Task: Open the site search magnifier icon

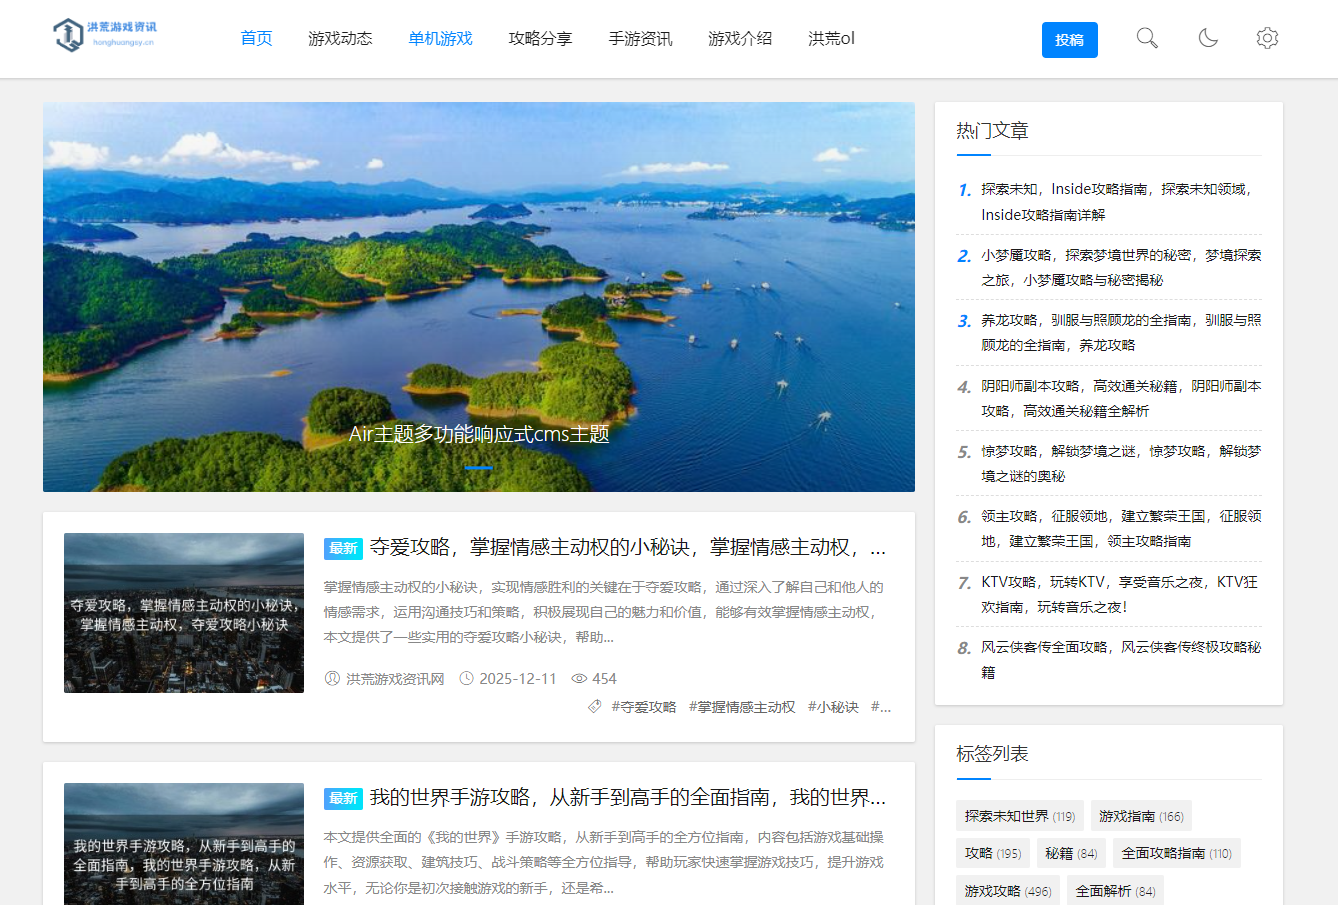Action: [x=1146, y=37]
